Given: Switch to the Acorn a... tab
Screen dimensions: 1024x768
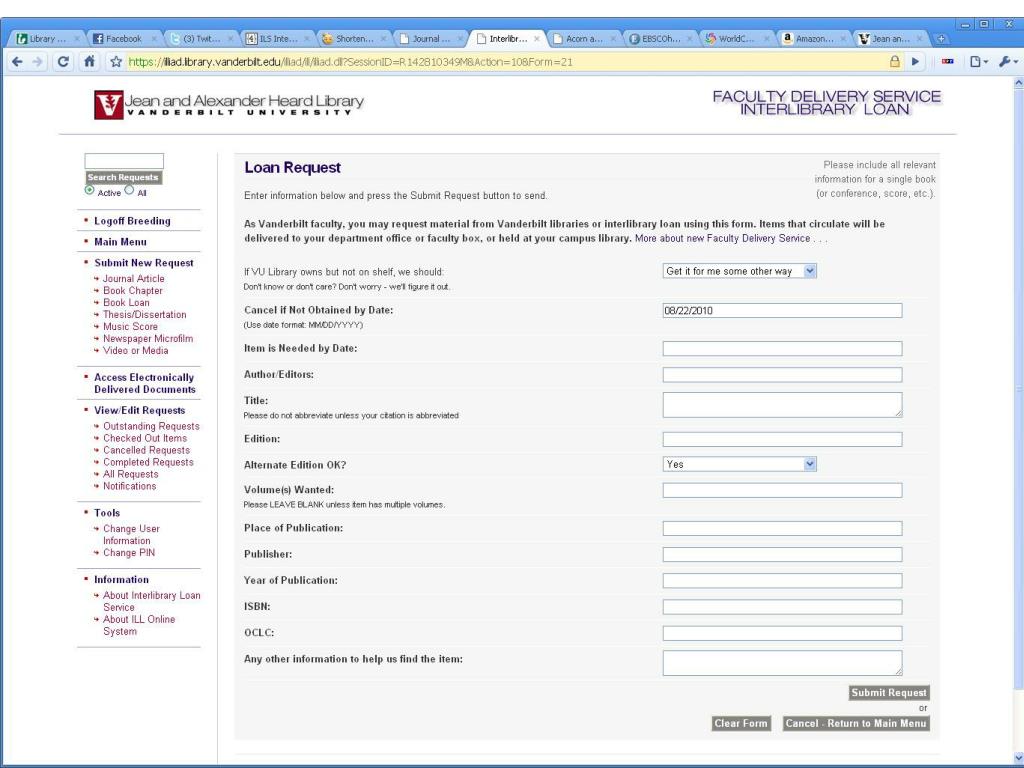Looking at the screenshot, I should [584, 39].
